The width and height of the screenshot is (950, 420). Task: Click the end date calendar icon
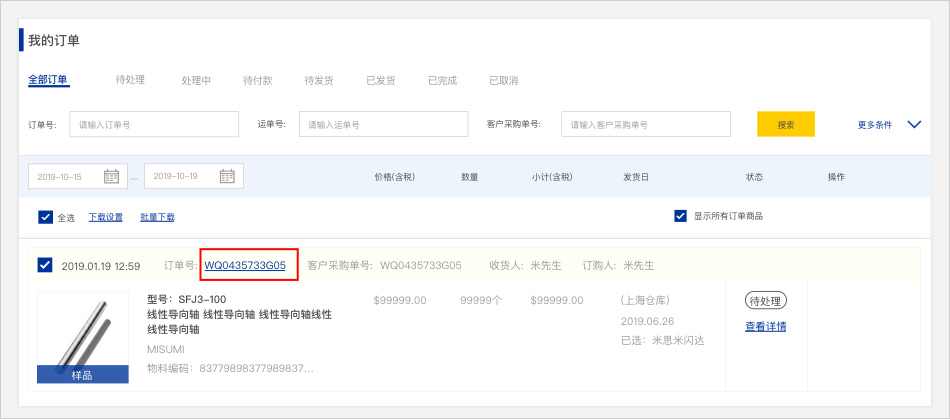(227, 177)
